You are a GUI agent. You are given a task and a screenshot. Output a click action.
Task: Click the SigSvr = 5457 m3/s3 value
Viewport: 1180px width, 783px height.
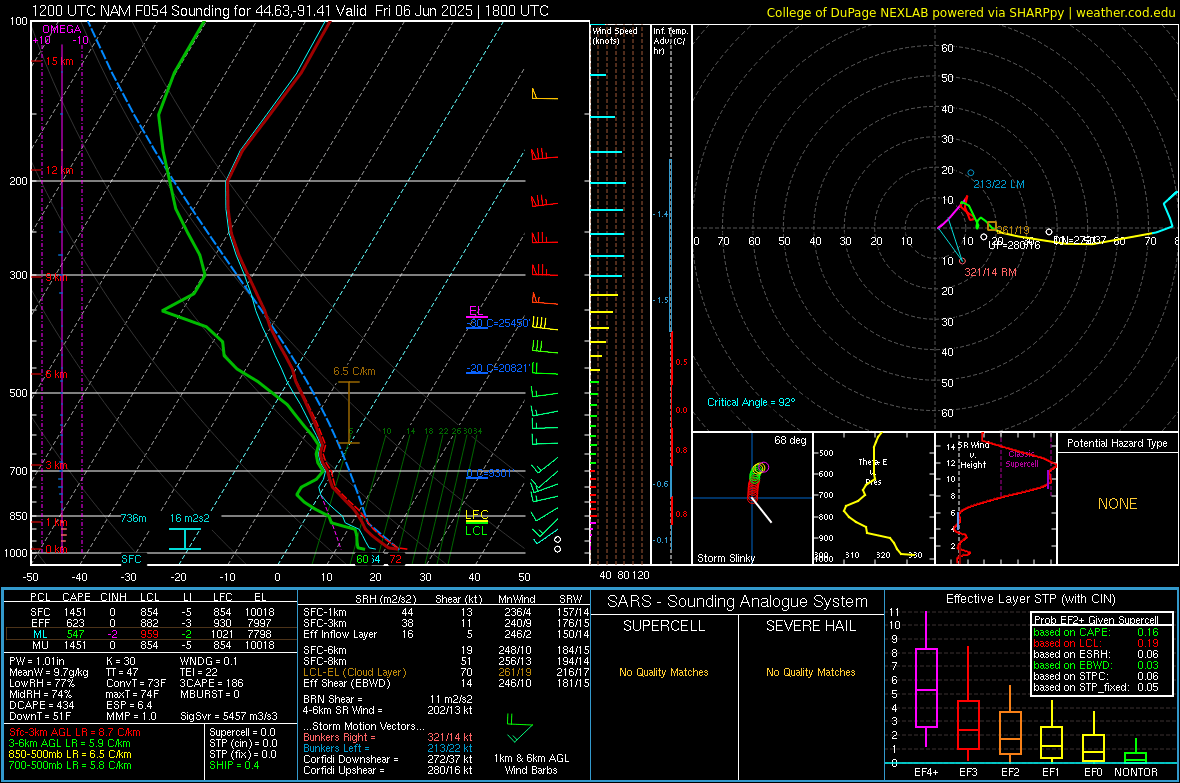coord(228,716)
